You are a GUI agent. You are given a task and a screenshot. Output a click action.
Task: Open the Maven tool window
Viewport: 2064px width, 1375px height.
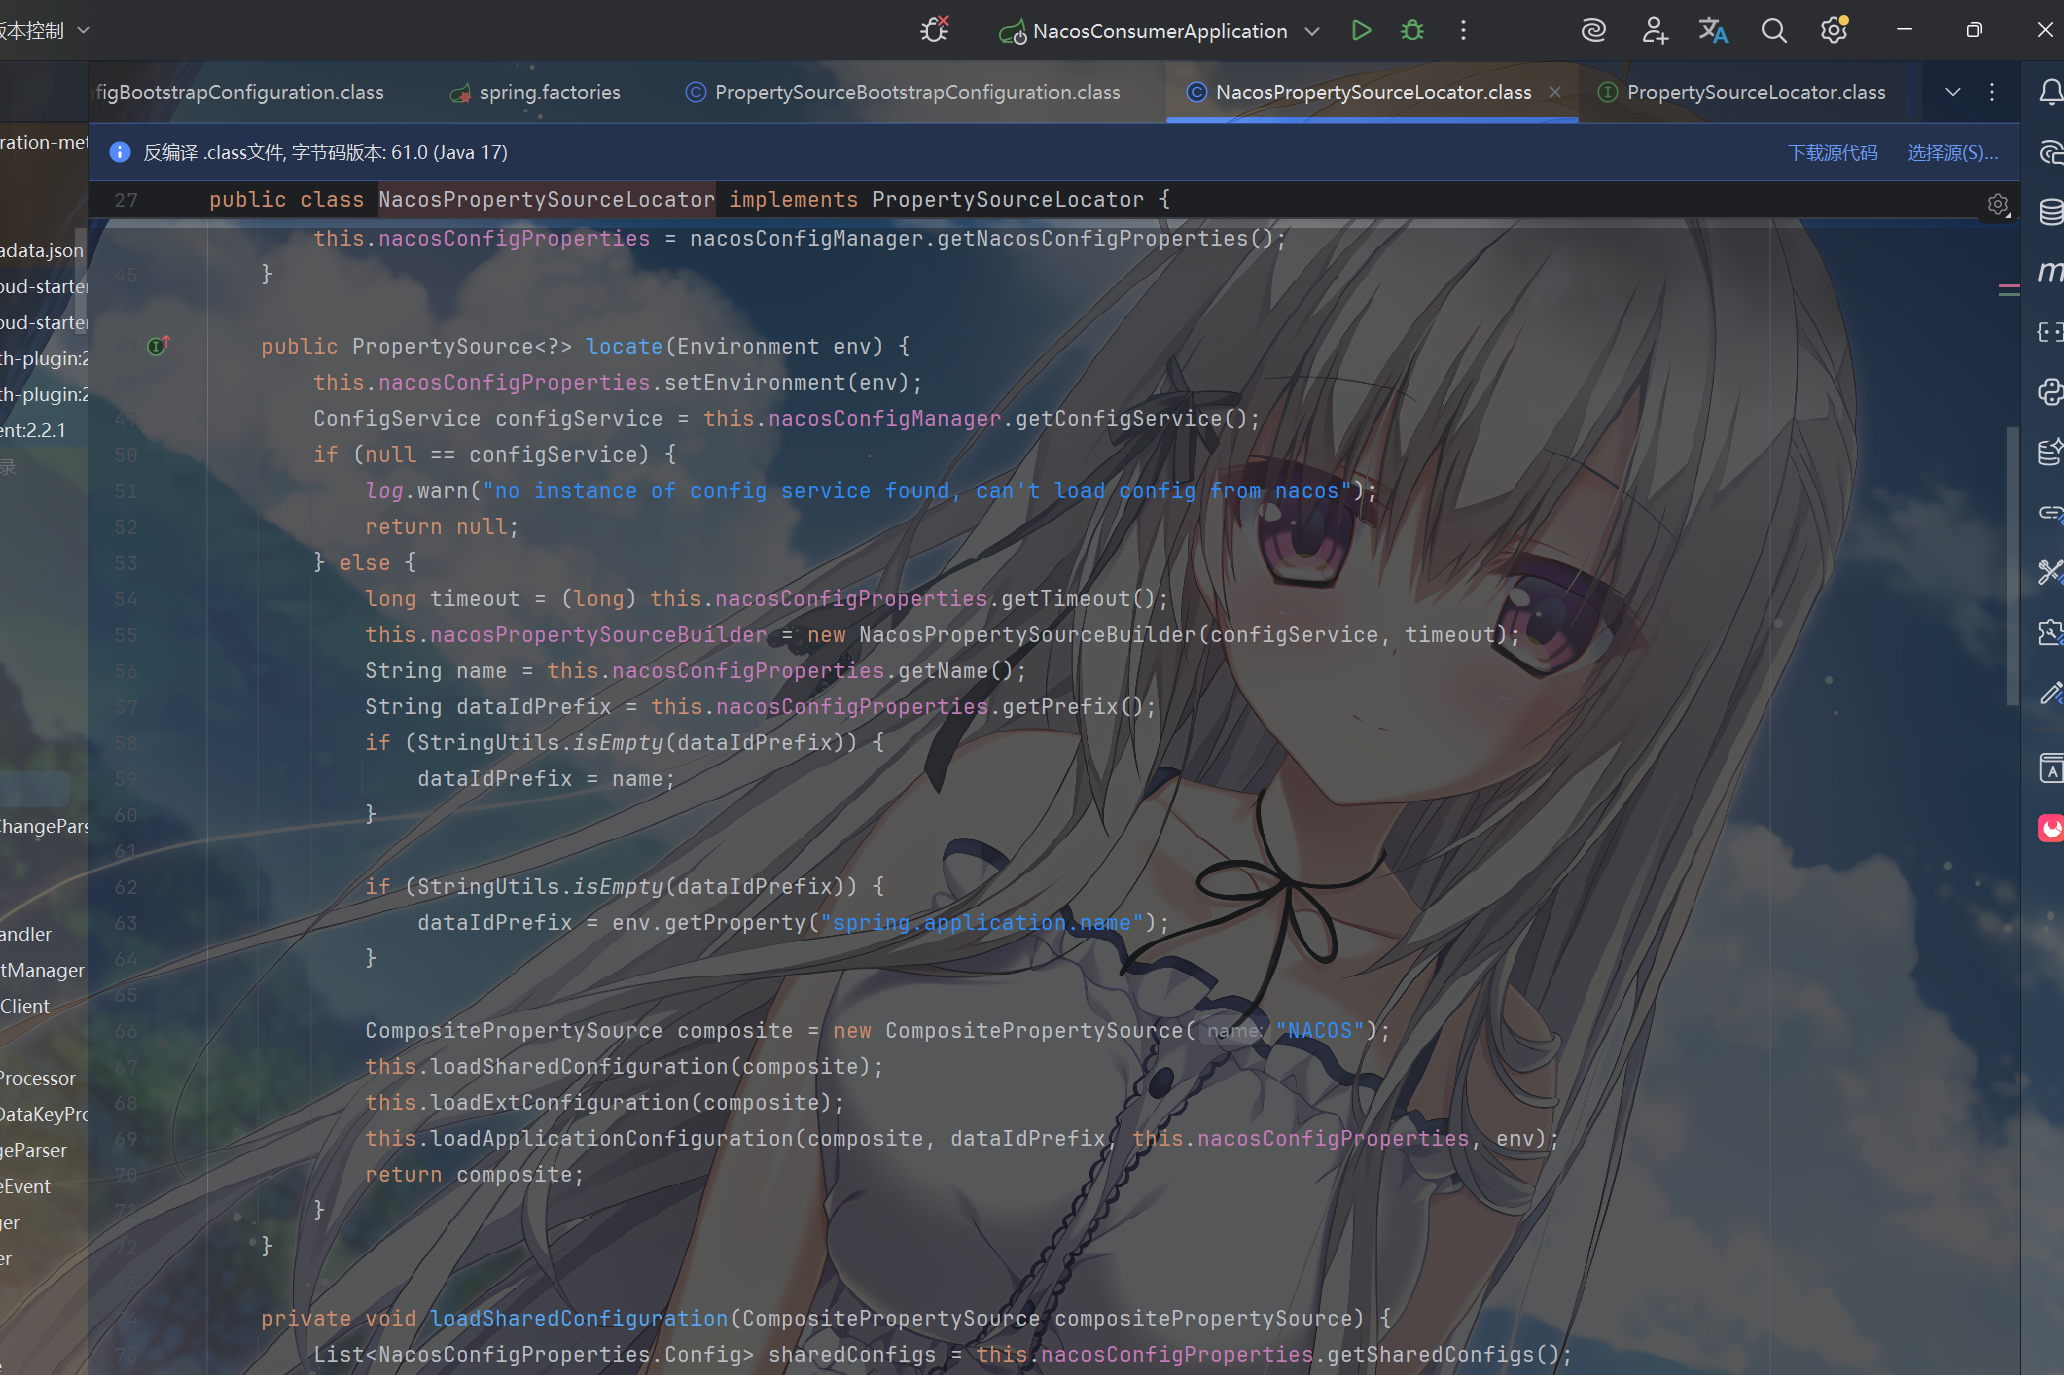(2050, 272)
